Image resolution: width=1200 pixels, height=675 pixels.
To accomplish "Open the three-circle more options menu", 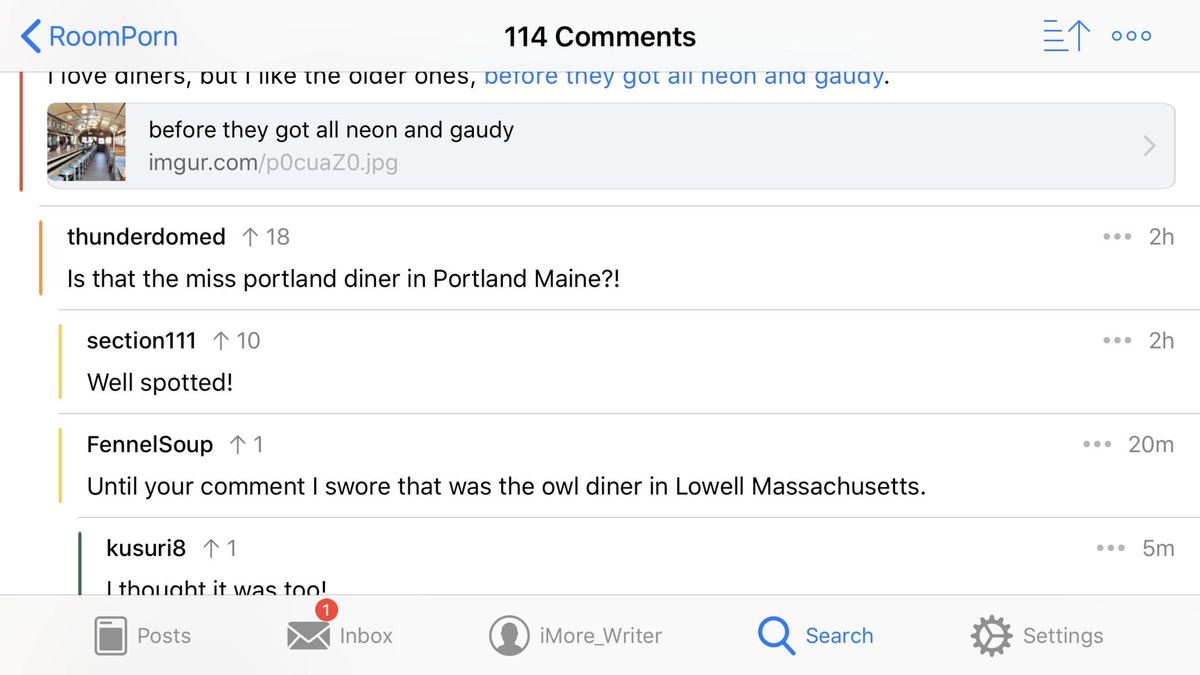I will (1131, 36).
